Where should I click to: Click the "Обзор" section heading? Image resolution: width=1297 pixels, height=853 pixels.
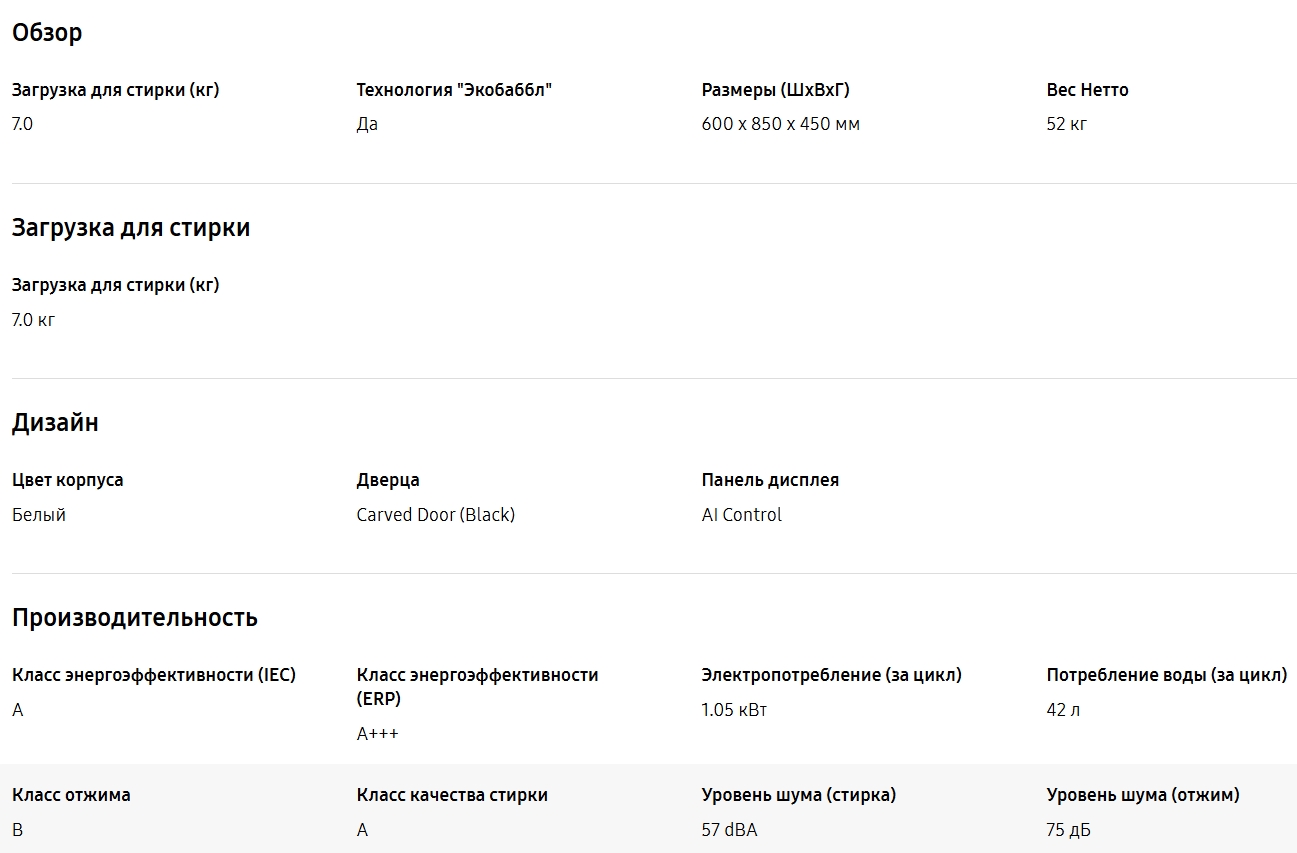[x=47, y=33]
